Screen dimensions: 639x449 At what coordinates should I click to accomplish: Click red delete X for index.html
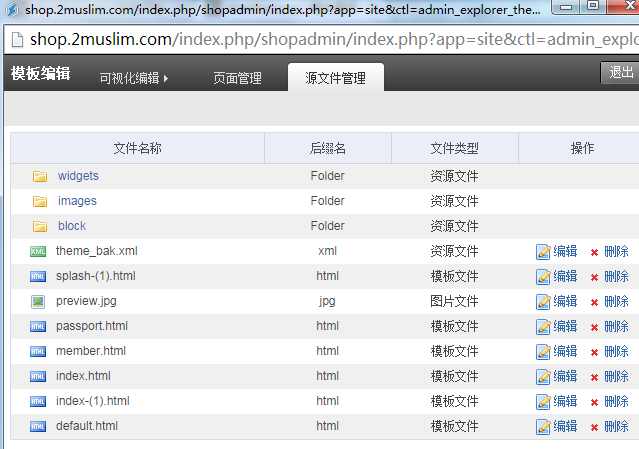pyautogui.click(x=594, y=378)
